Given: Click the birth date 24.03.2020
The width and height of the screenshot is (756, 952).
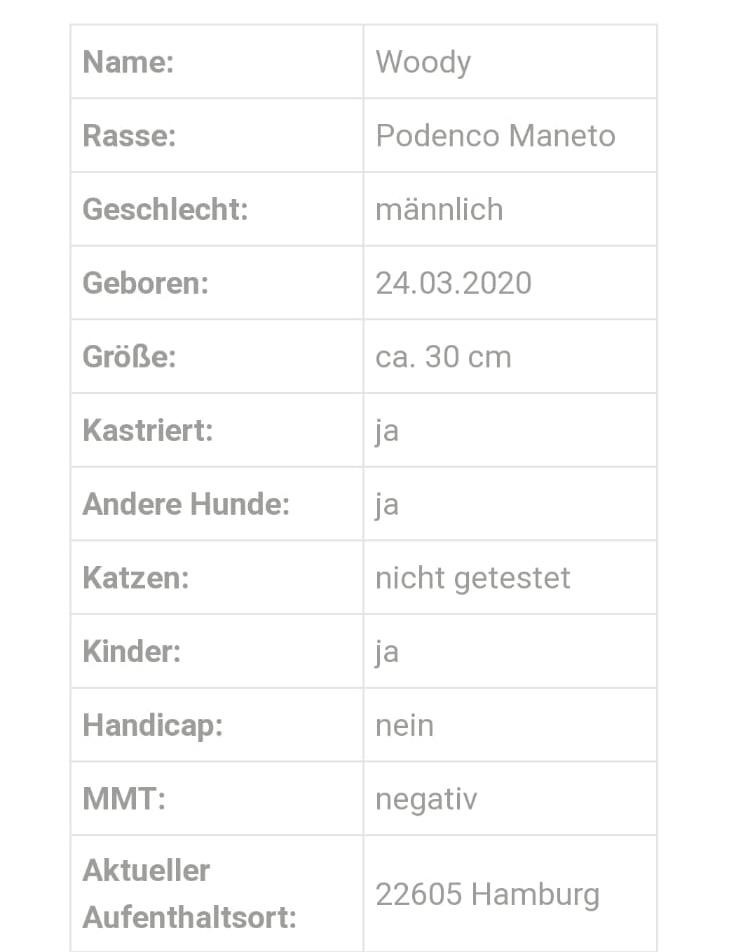Looking at the screenshot, I should 454,284.
